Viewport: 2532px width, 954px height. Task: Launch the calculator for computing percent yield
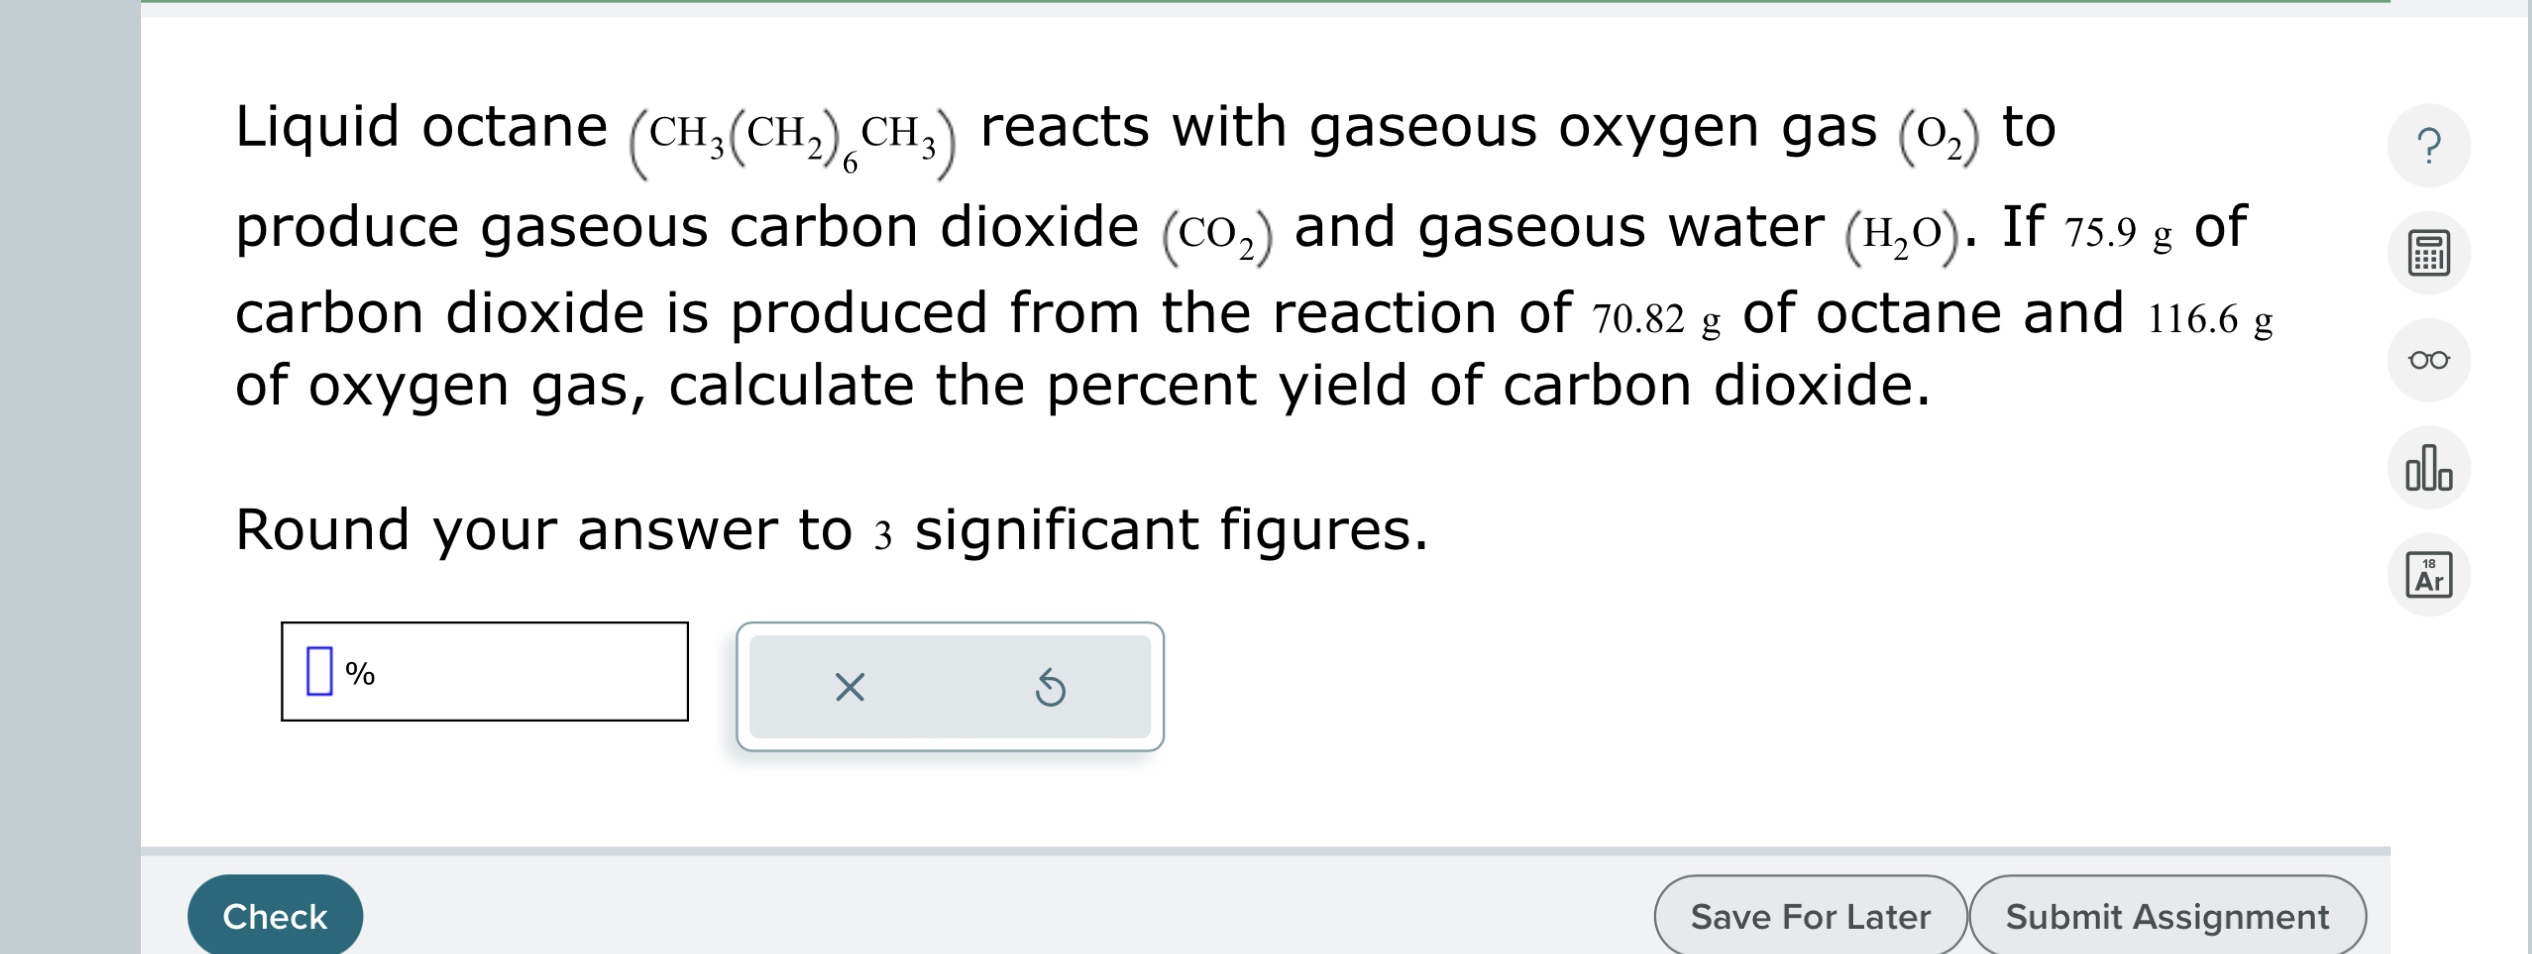click(x=2430, y=252)
